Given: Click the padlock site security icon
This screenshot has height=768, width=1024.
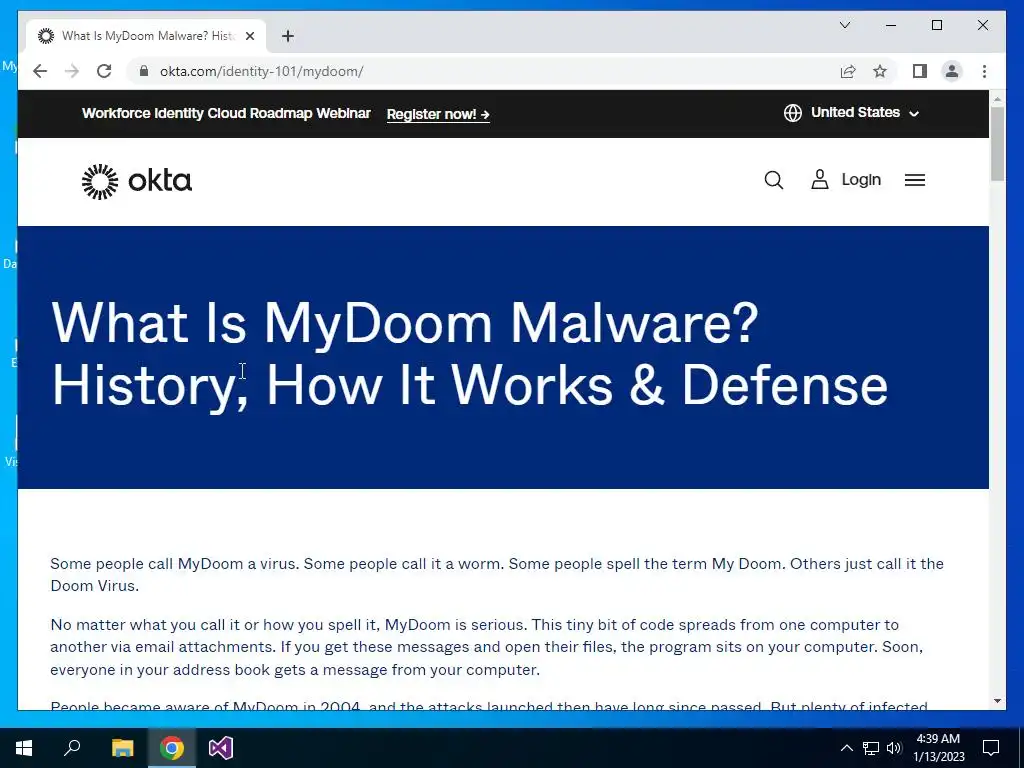Looking at the screenshot, I should (x=144, y=71).
